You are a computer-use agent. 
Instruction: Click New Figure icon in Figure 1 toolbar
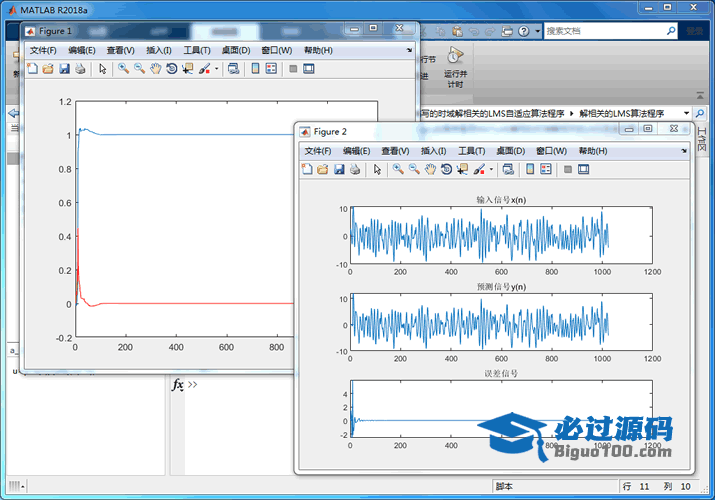click(x=32, y=69)
